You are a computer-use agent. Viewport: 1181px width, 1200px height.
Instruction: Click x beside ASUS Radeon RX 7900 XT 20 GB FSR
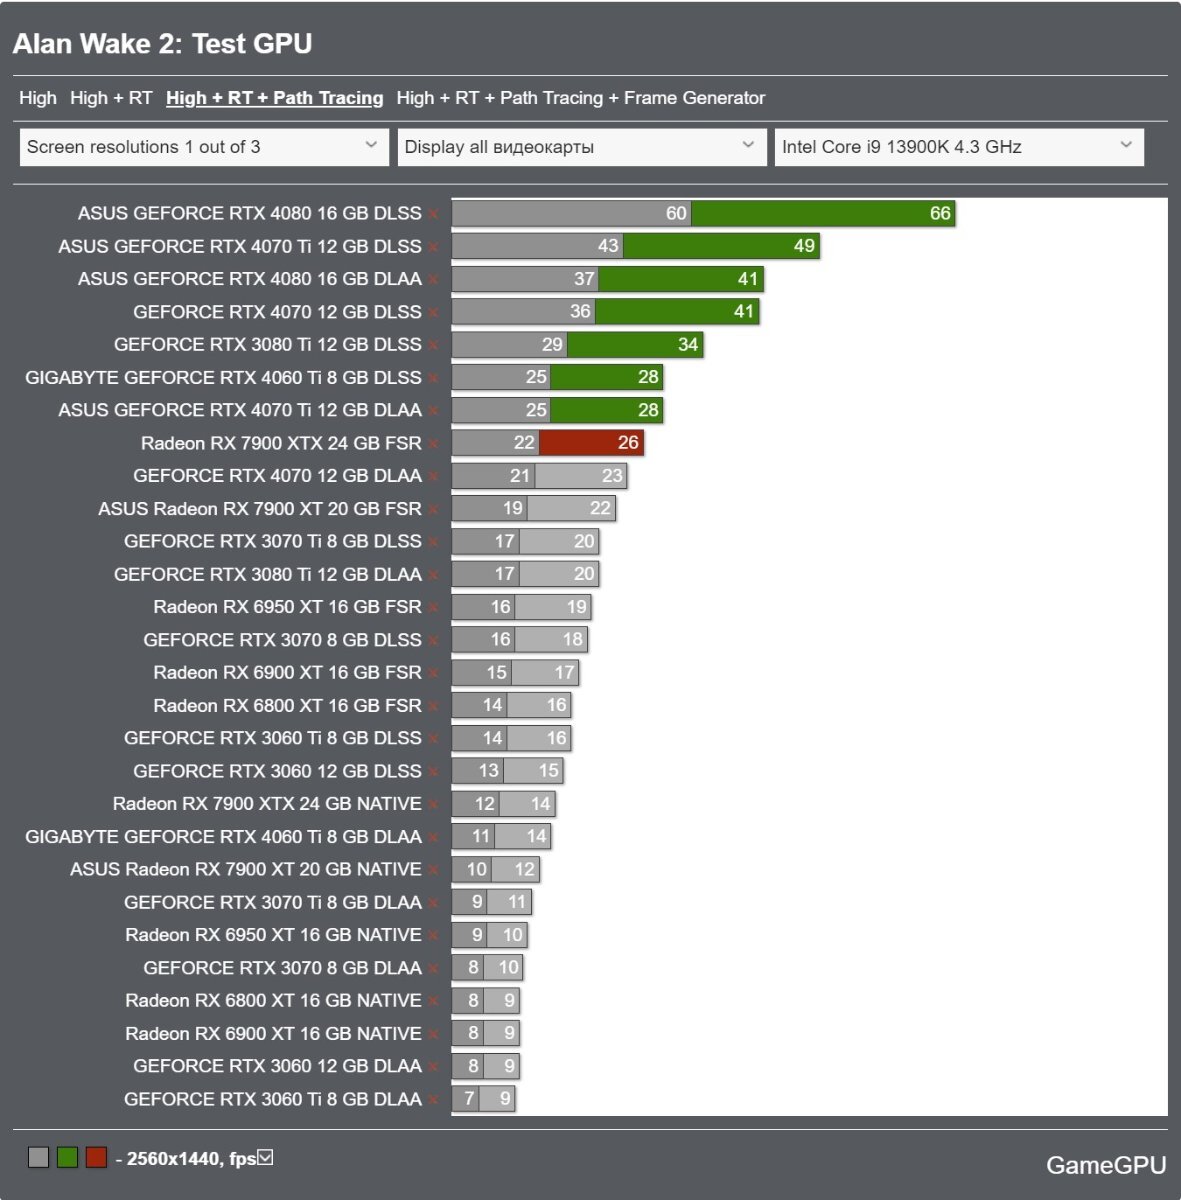coord(433,510)
